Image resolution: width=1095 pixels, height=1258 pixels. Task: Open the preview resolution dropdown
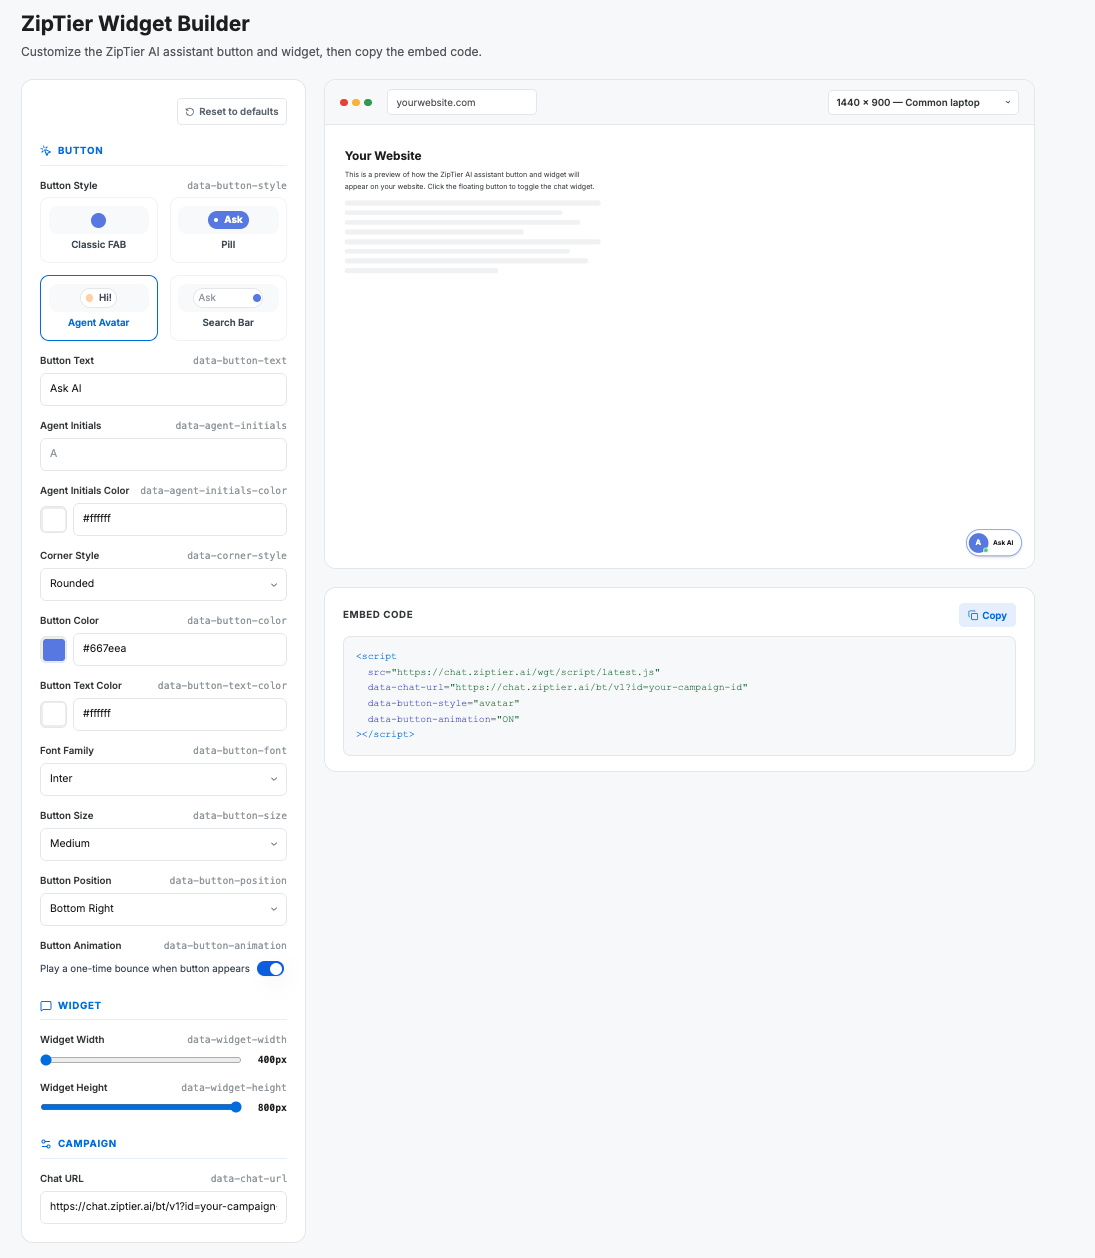923,103
